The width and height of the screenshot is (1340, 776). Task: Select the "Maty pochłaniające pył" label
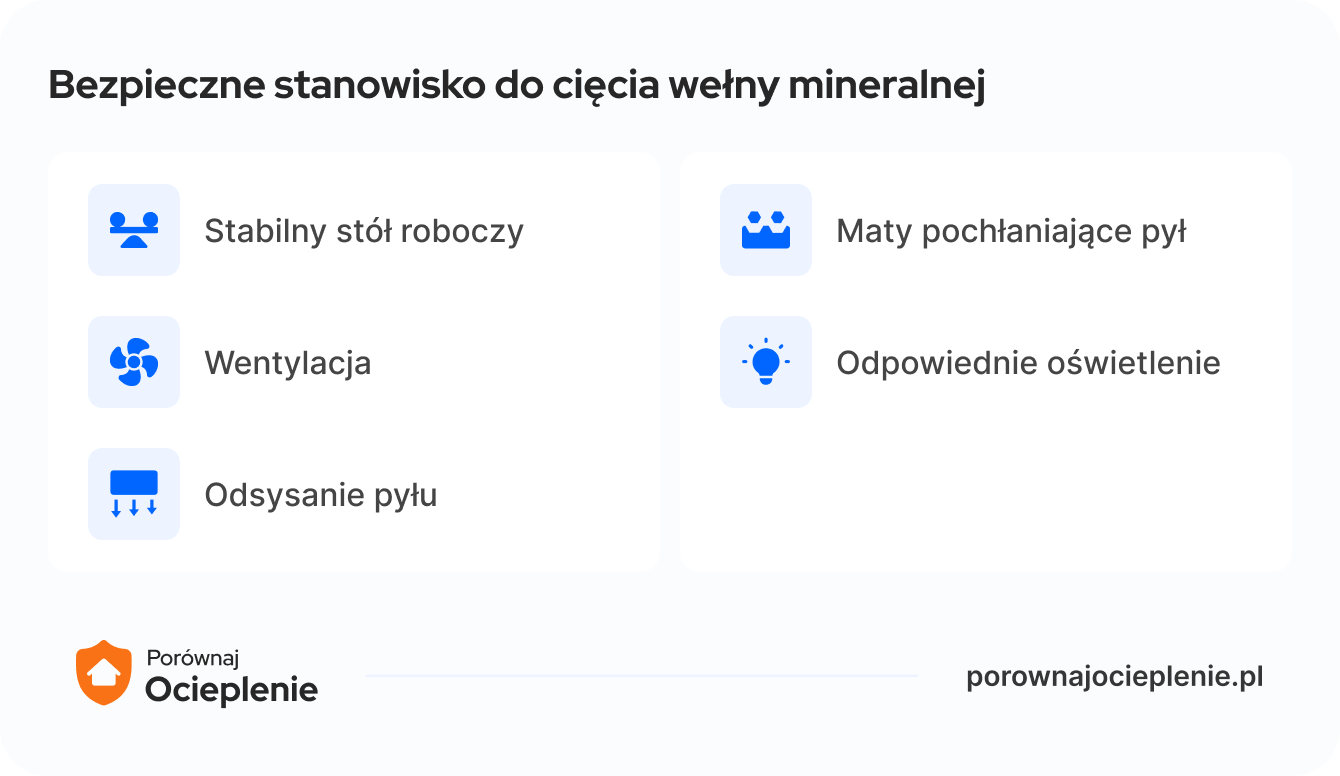click(1011, 232)
